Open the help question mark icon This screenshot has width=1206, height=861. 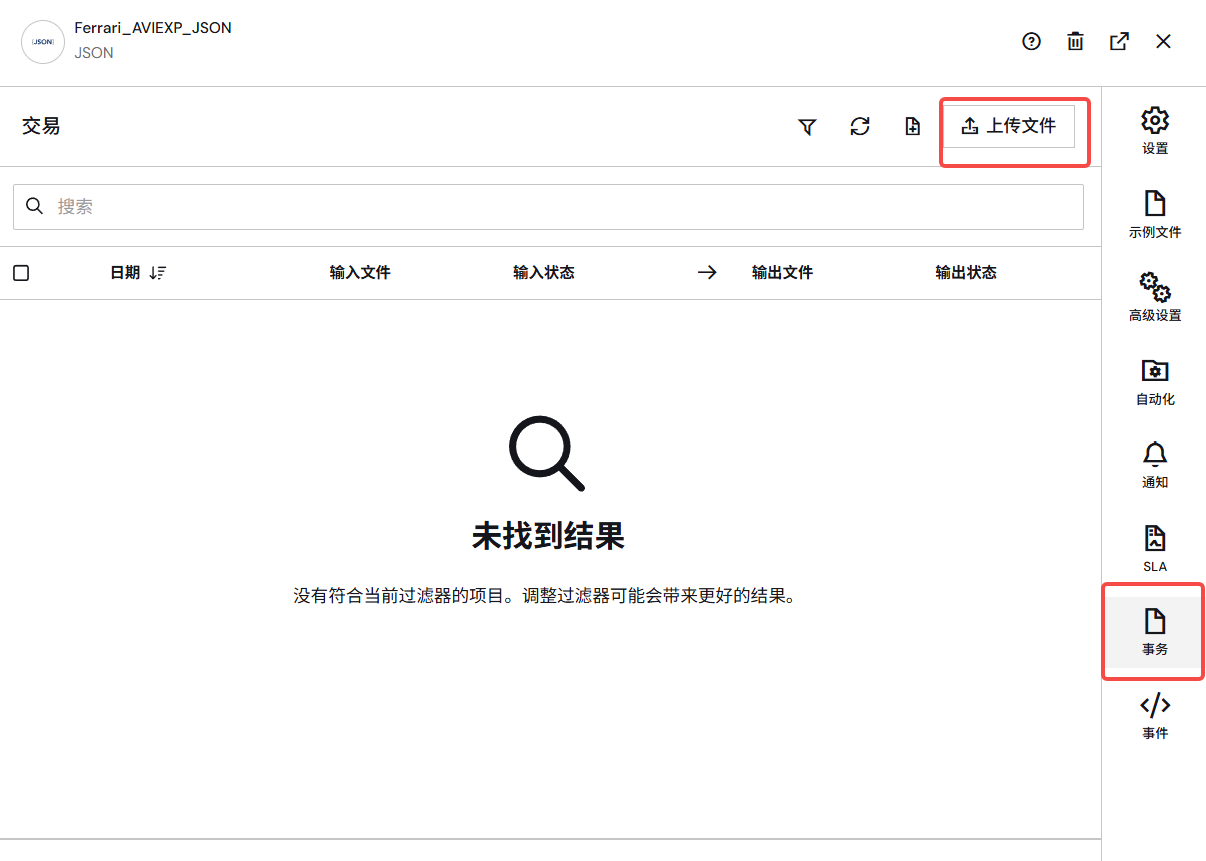(x=1031, y=41)
